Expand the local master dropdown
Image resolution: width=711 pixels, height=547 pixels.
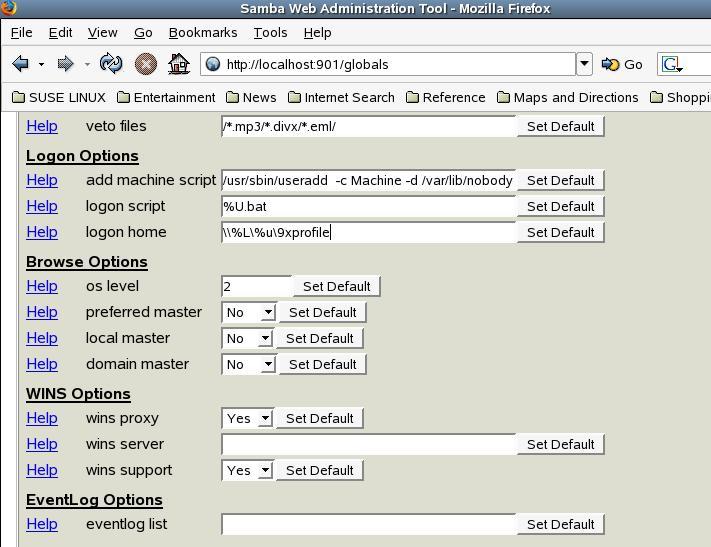[x=247, y=338]
